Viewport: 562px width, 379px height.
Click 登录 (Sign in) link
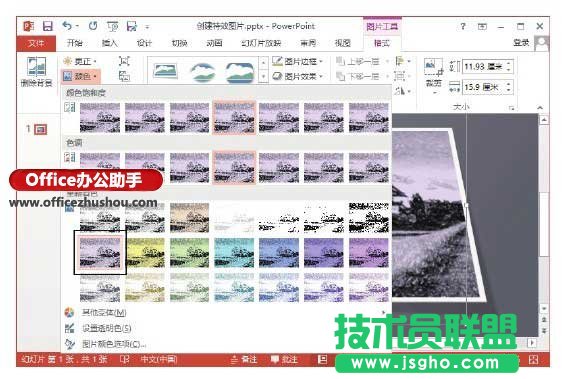point(521,43)
